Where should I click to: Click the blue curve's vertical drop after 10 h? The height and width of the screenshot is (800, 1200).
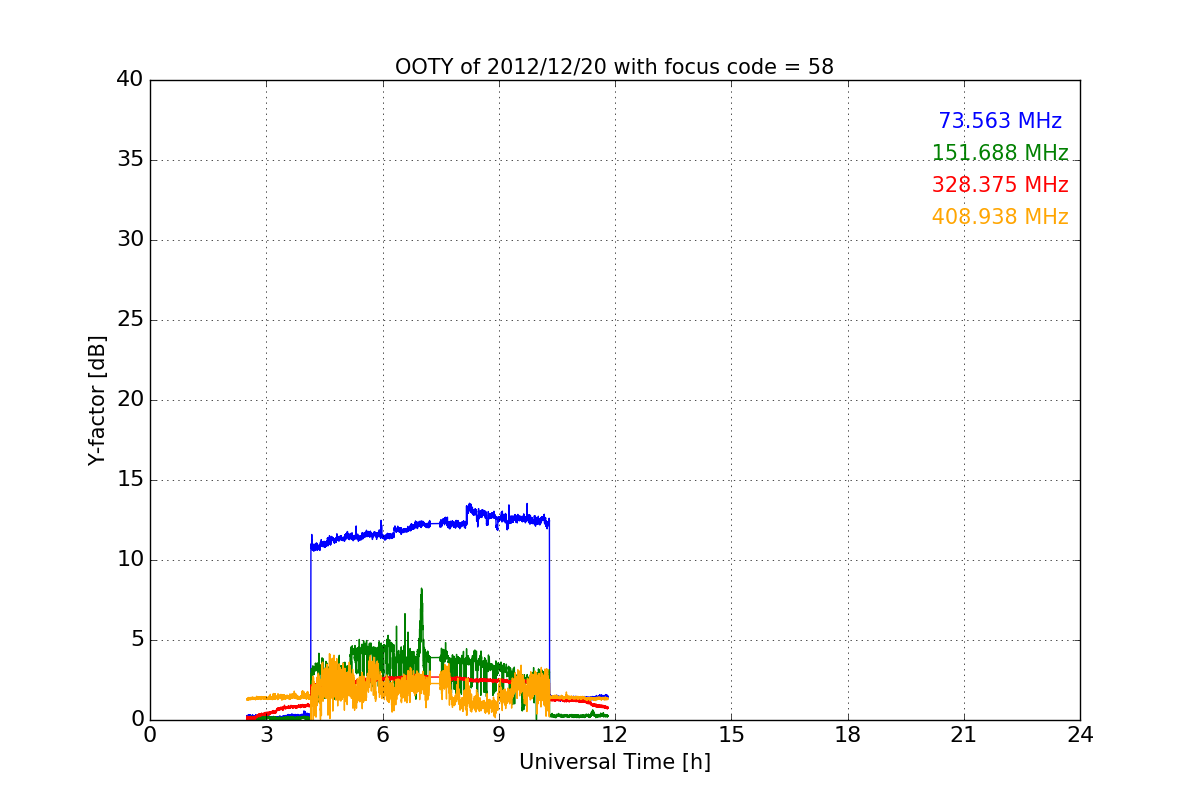click(550, 610)
